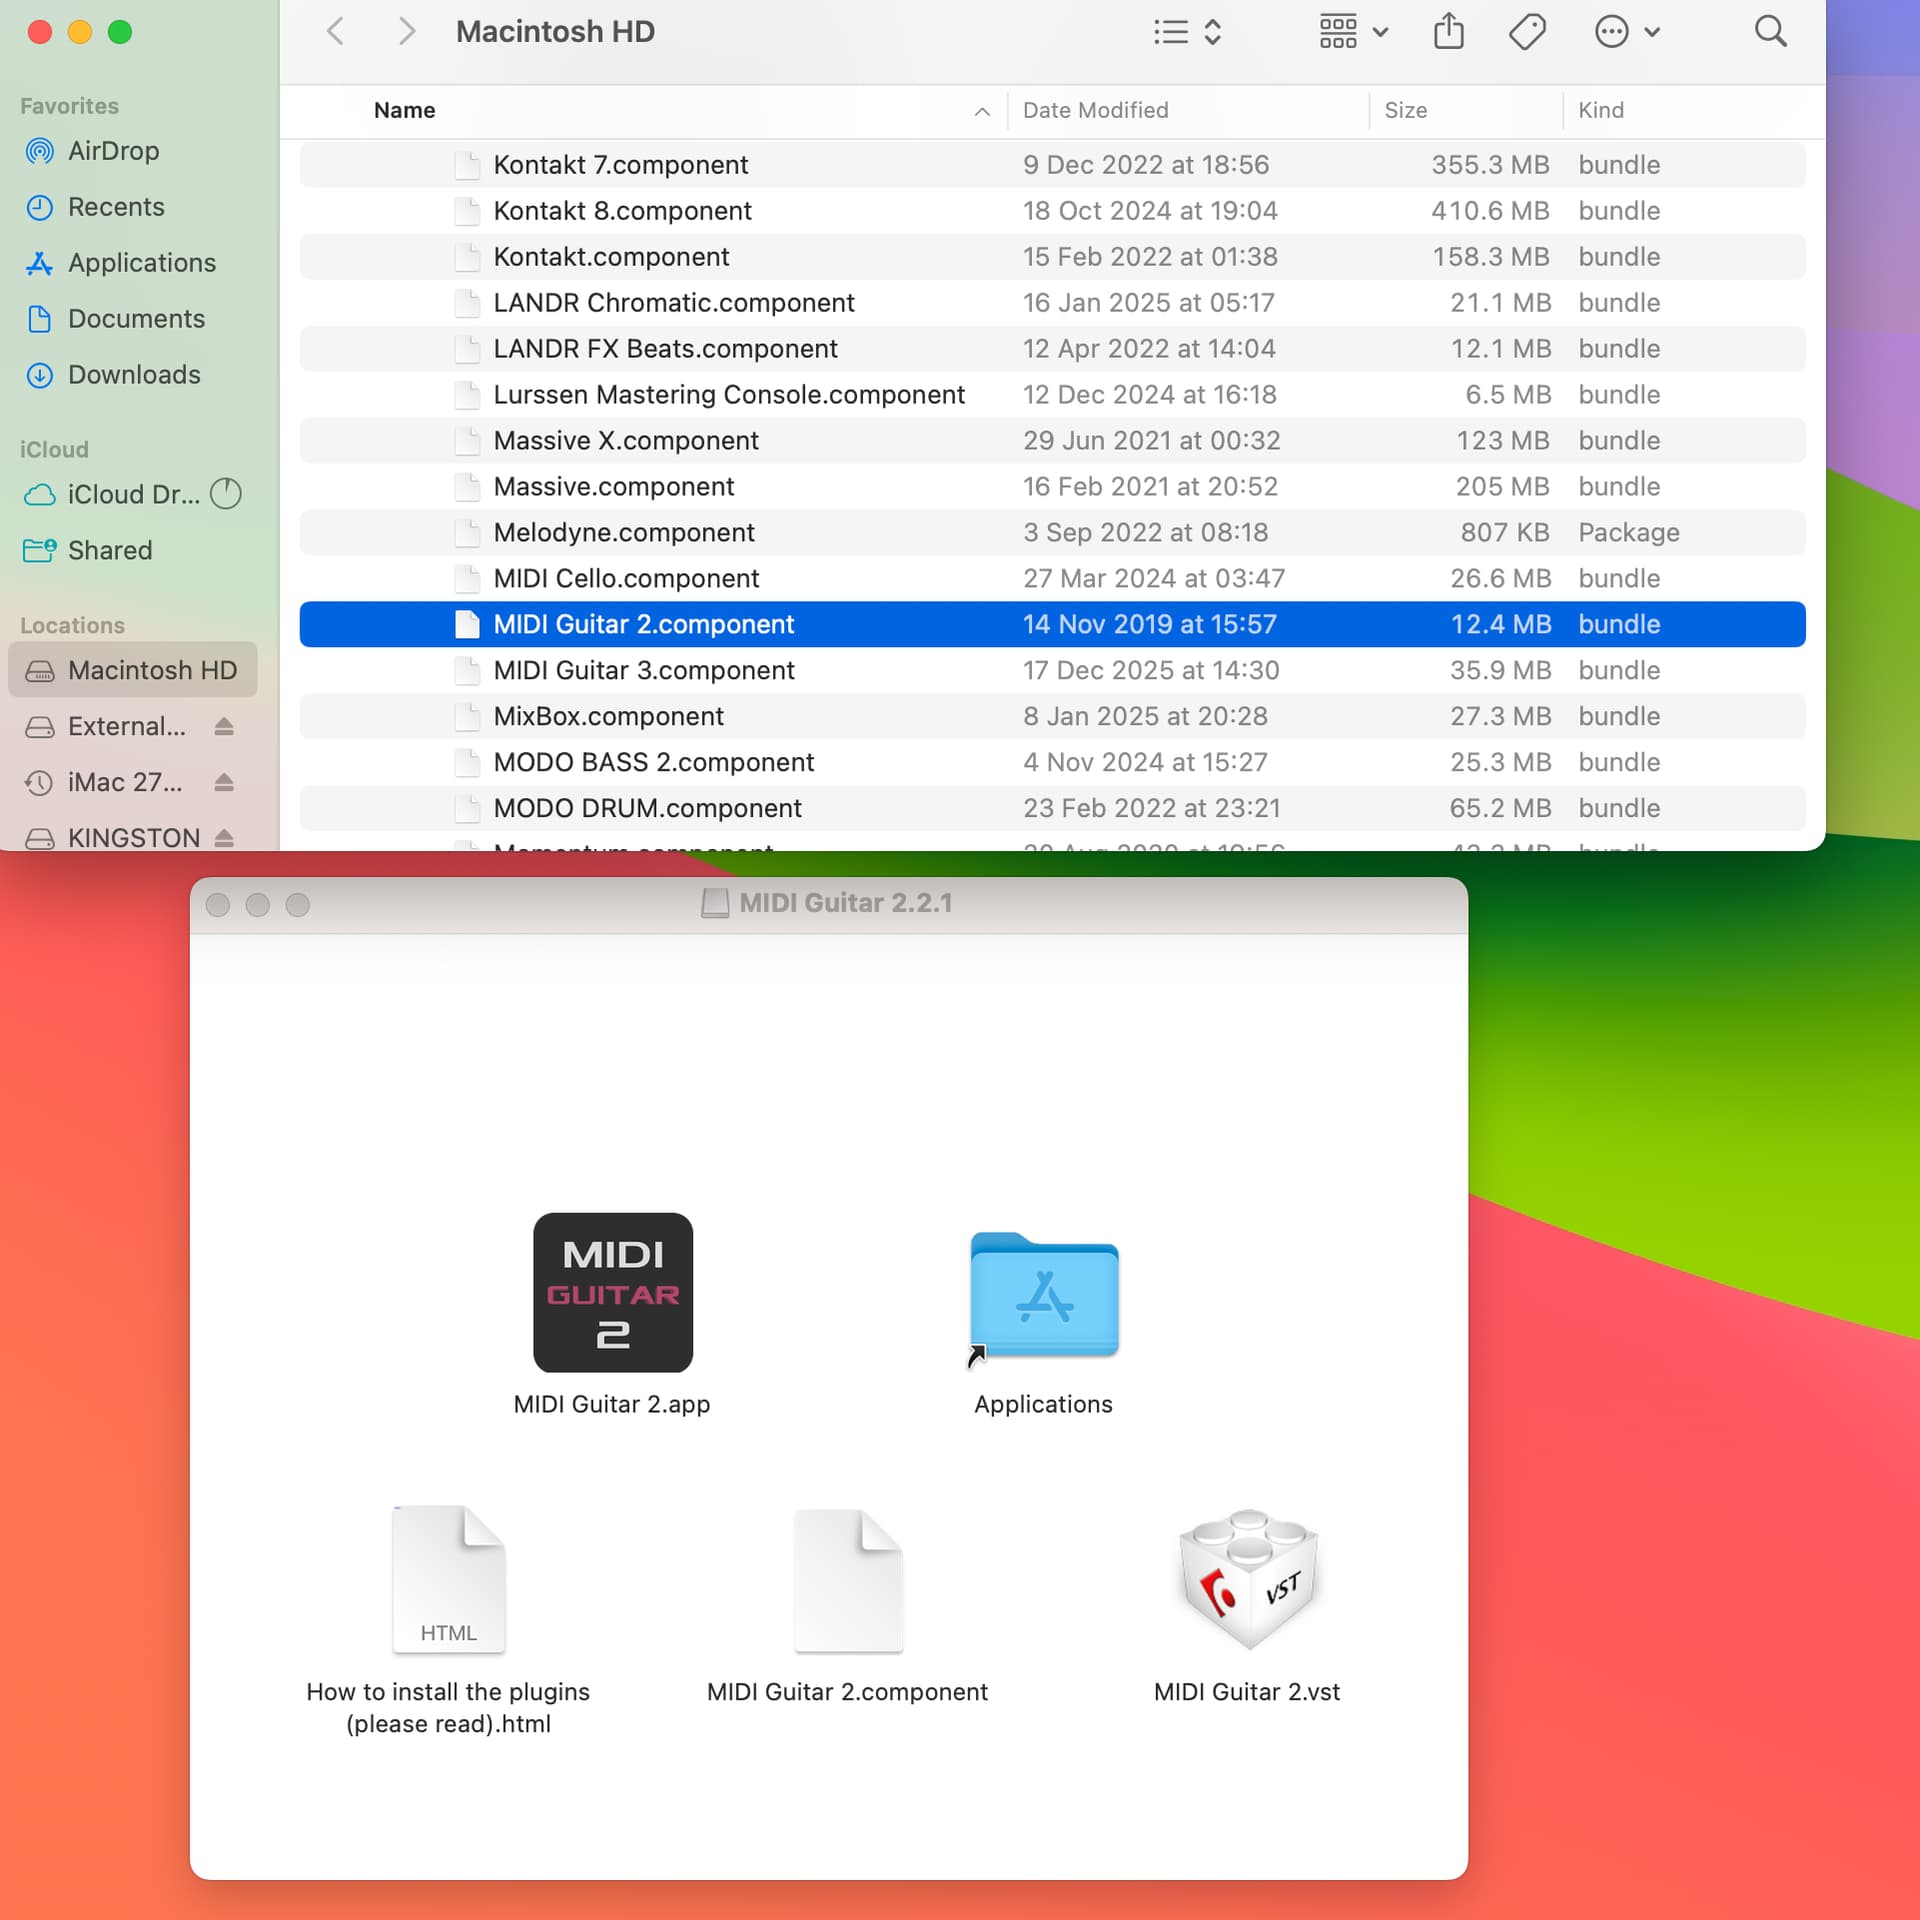This screenshot has height=1920, width=1920.
Task: Click the Share toolbar icon
Action: [x=1448, y=32]
